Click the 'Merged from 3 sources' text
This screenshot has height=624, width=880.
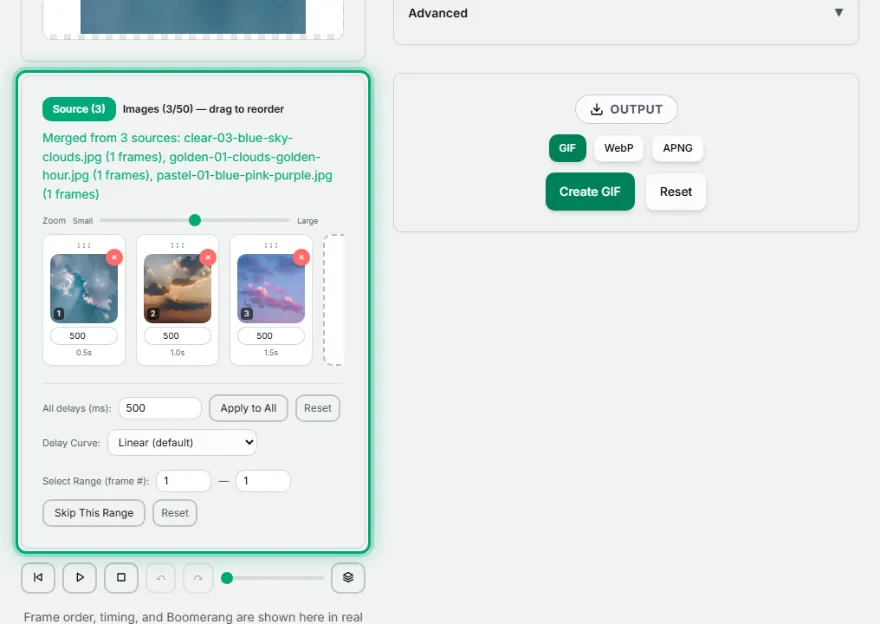(x=187, y=166)
